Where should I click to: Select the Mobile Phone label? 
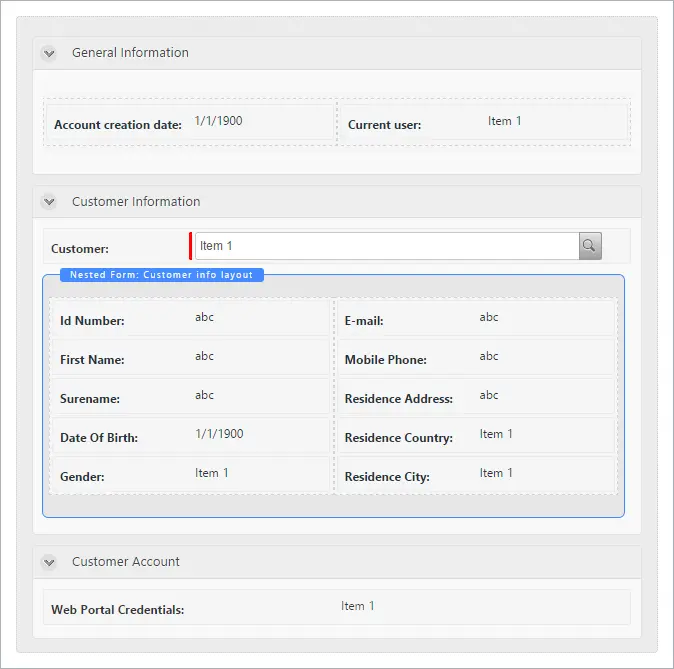(386, 360)
